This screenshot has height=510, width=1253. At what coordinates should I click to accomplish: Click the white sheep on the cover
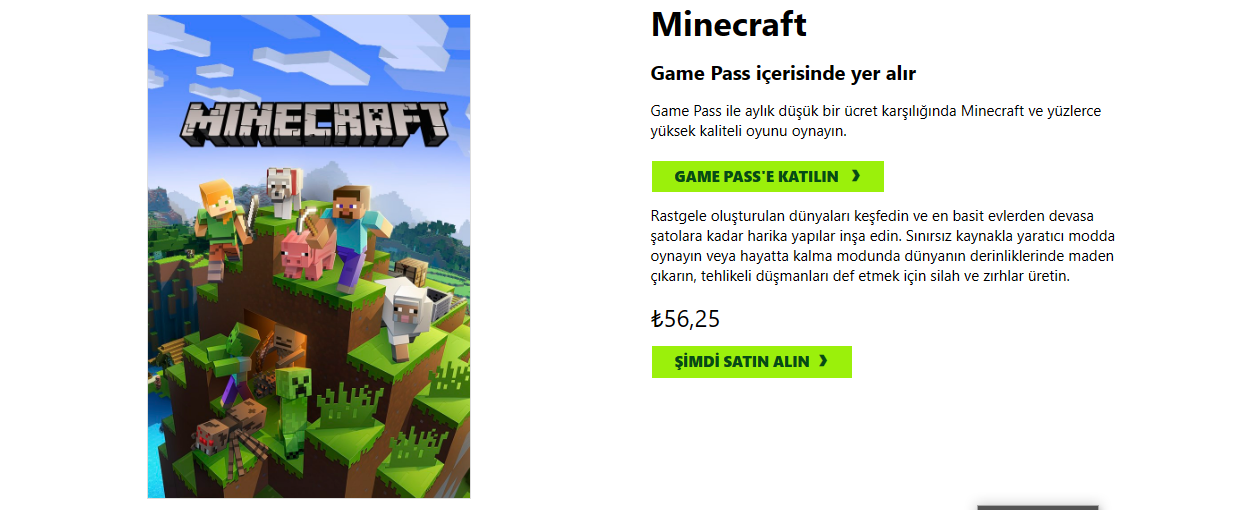tap(403, 315)
